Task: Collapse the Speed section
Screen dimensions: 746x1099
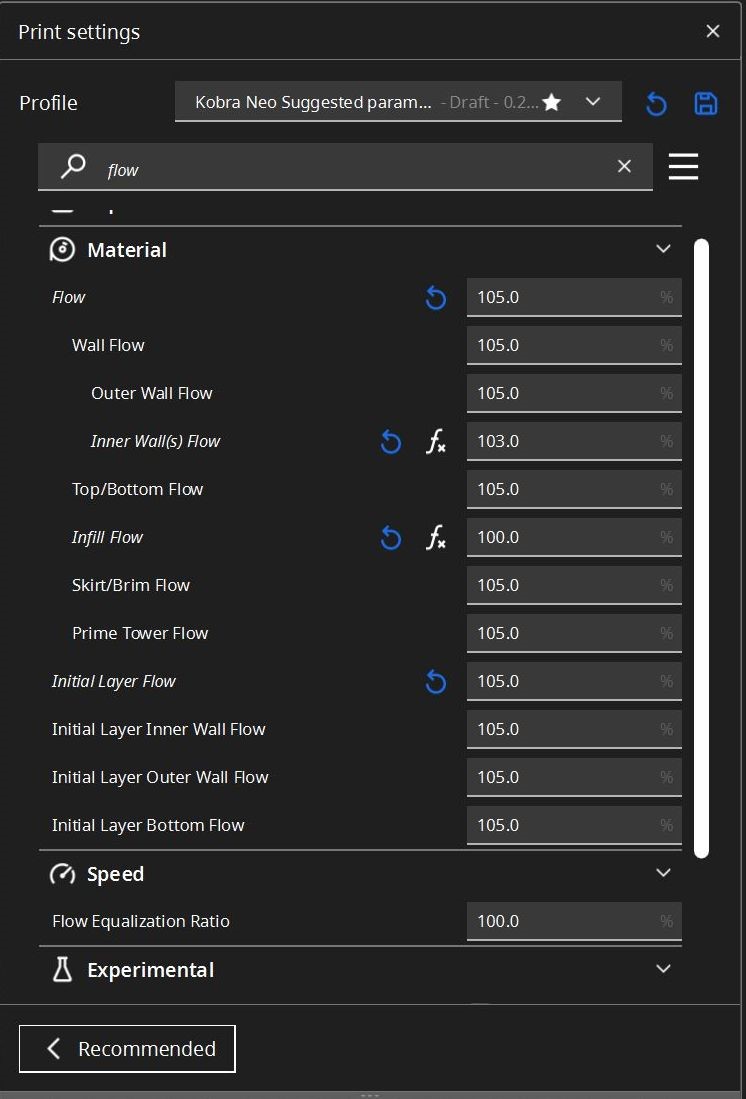Action: pos(663,873)
